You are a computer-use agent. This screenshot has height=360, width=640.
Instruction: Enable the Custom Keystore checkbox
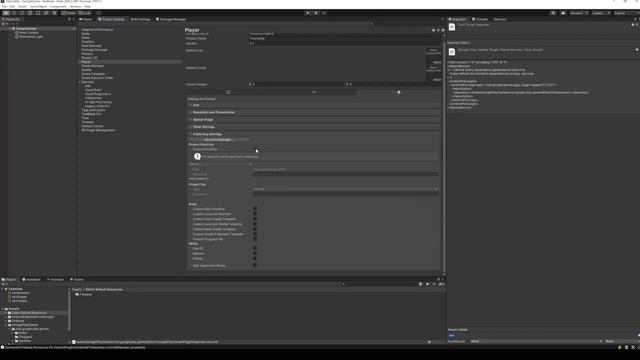[255, 149]
